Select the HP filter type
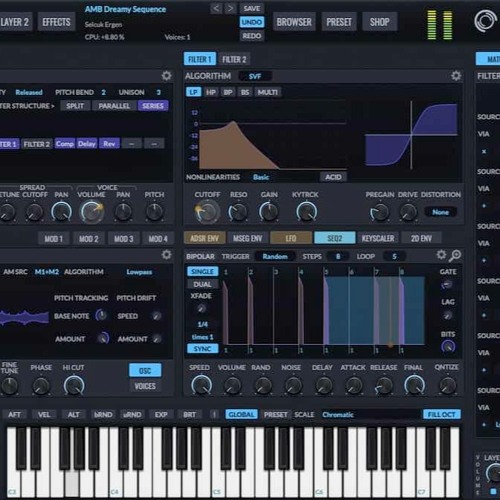500x500 pixels. 211,92
